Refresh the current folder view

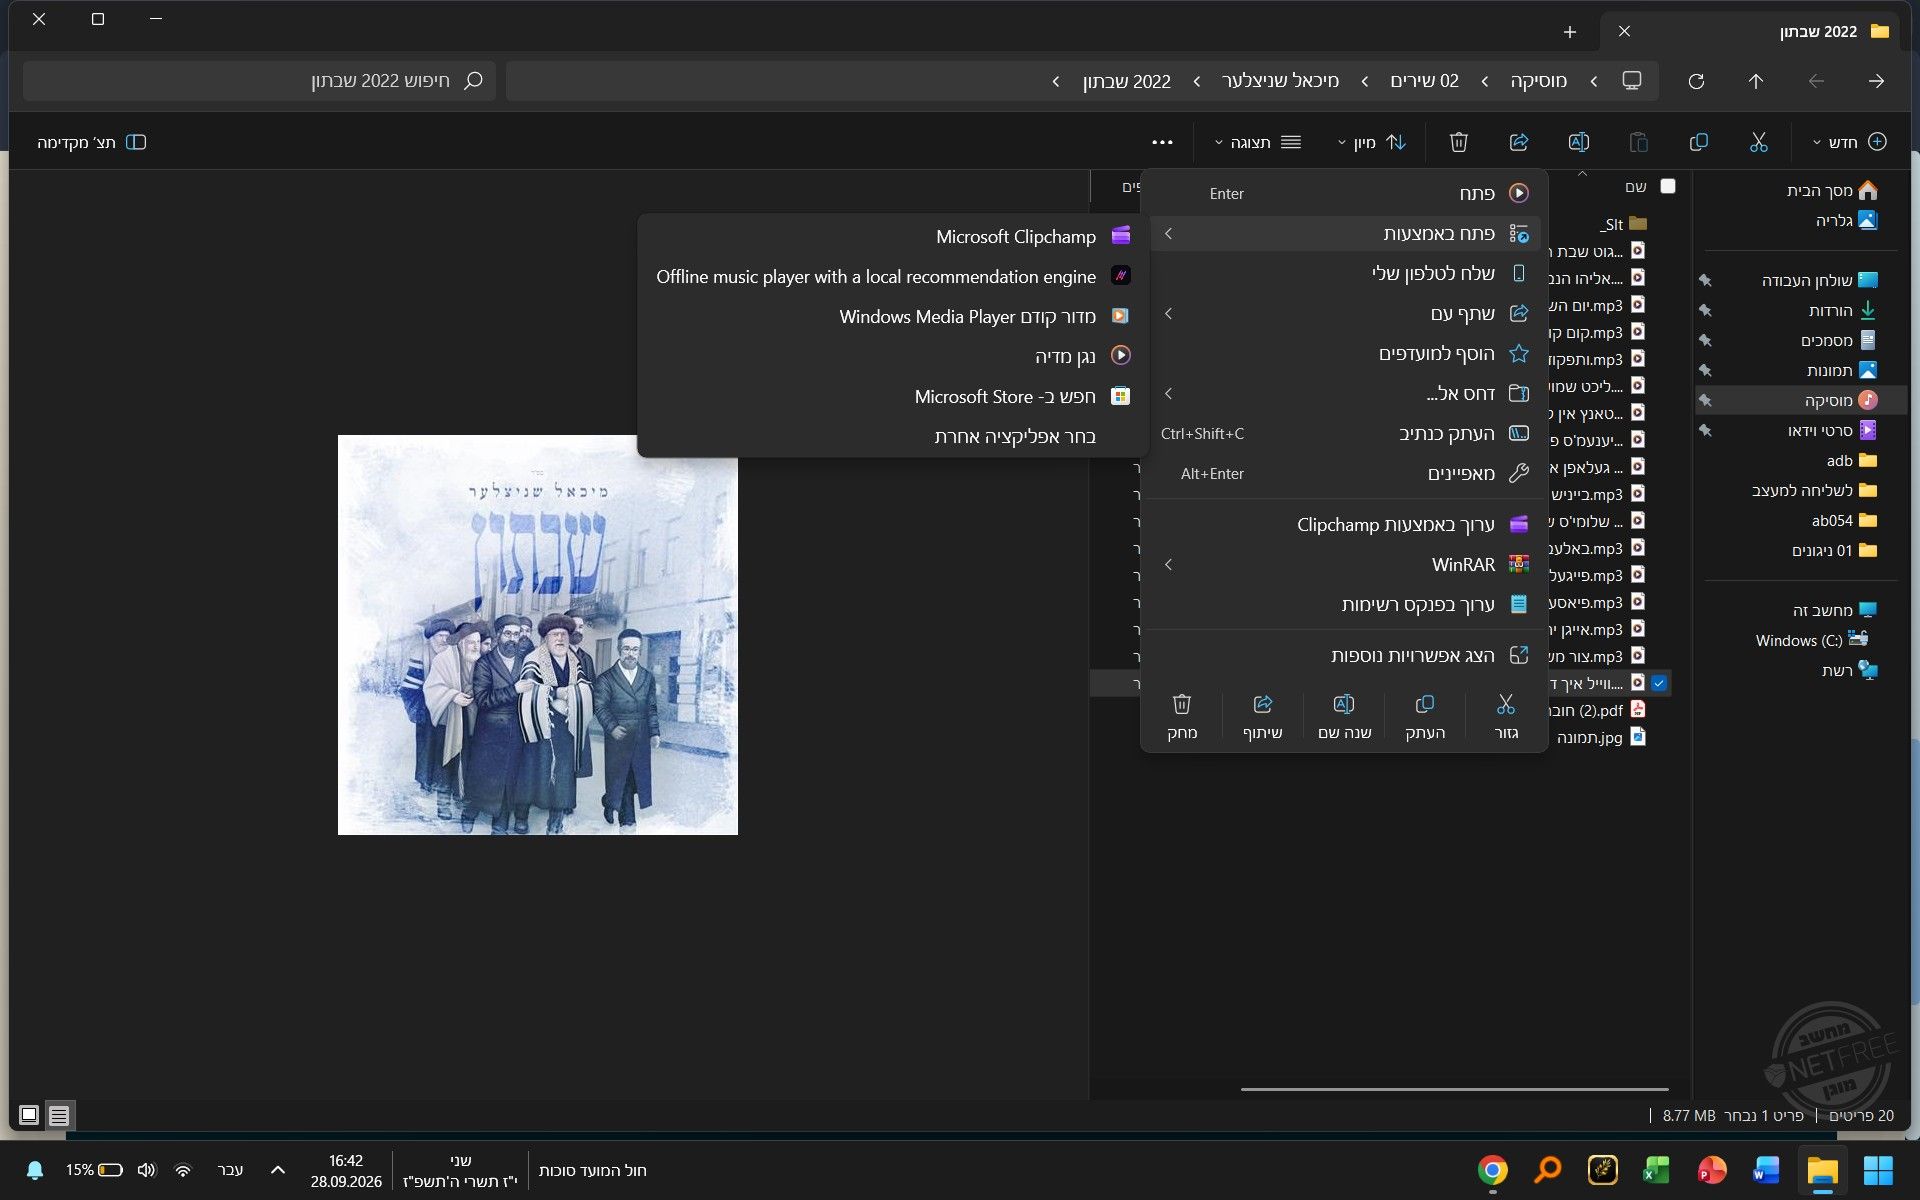pyautogui.click(x=1696, y=81)
